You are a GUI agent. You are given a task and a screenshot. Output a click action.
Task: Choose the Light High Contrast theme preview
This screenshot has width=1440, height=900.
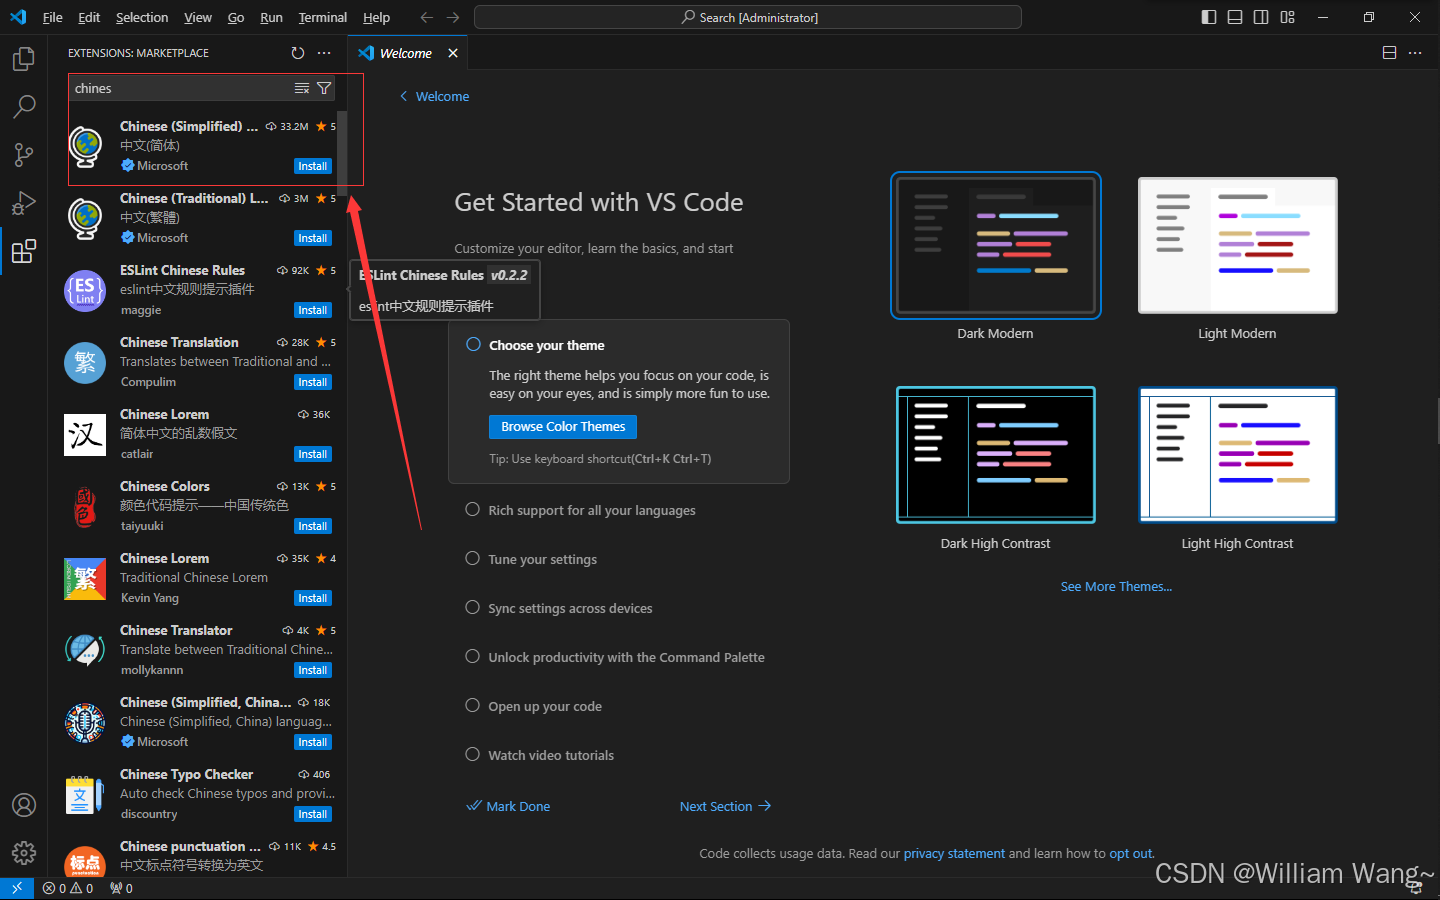point(1237,455)
